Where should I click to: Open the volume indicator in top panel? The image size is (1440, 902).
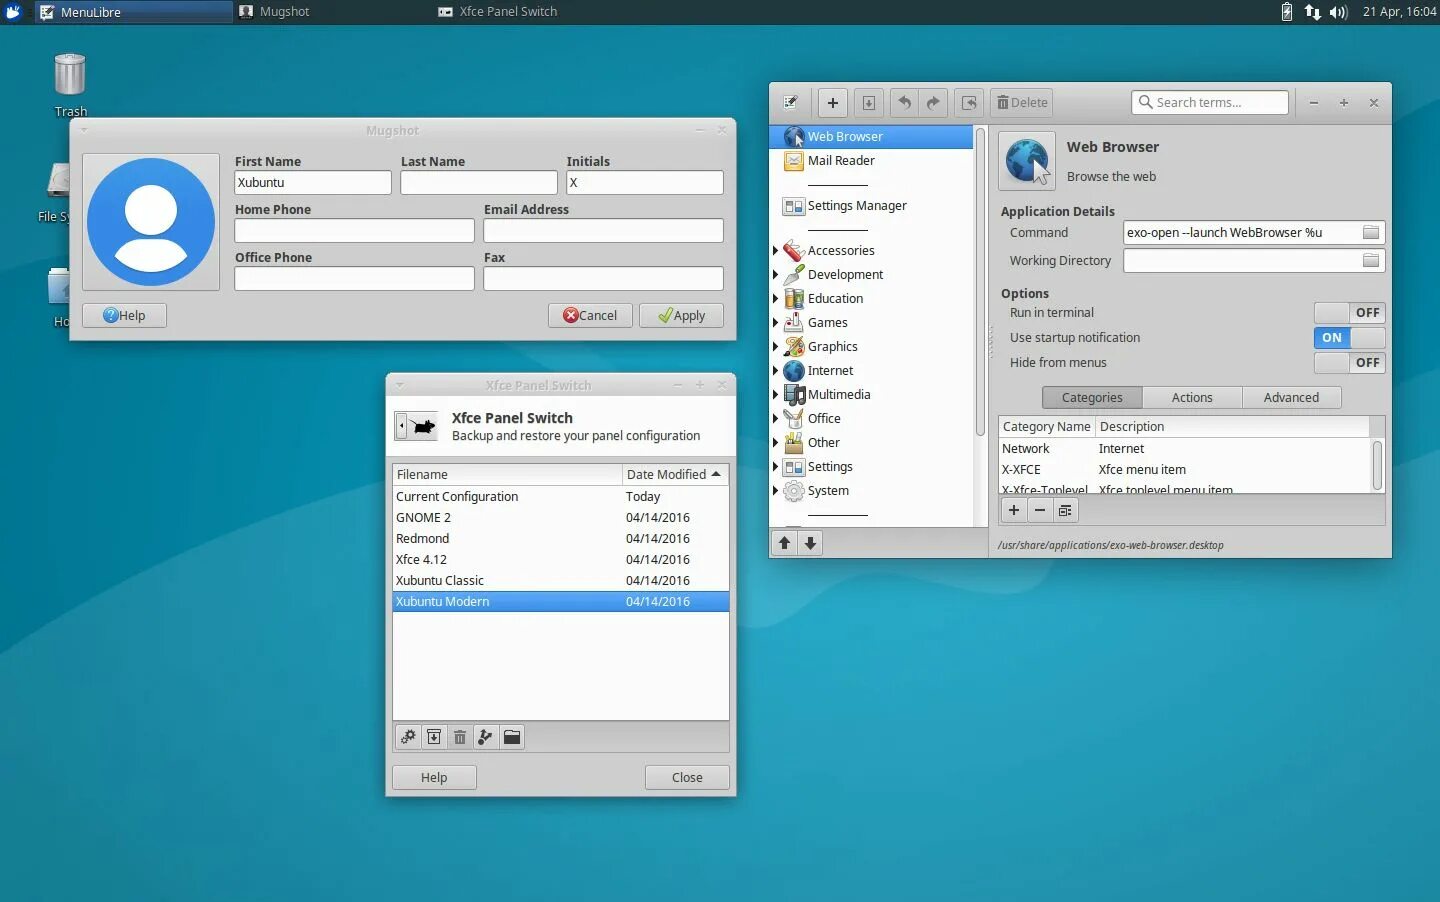(1339, 12)
